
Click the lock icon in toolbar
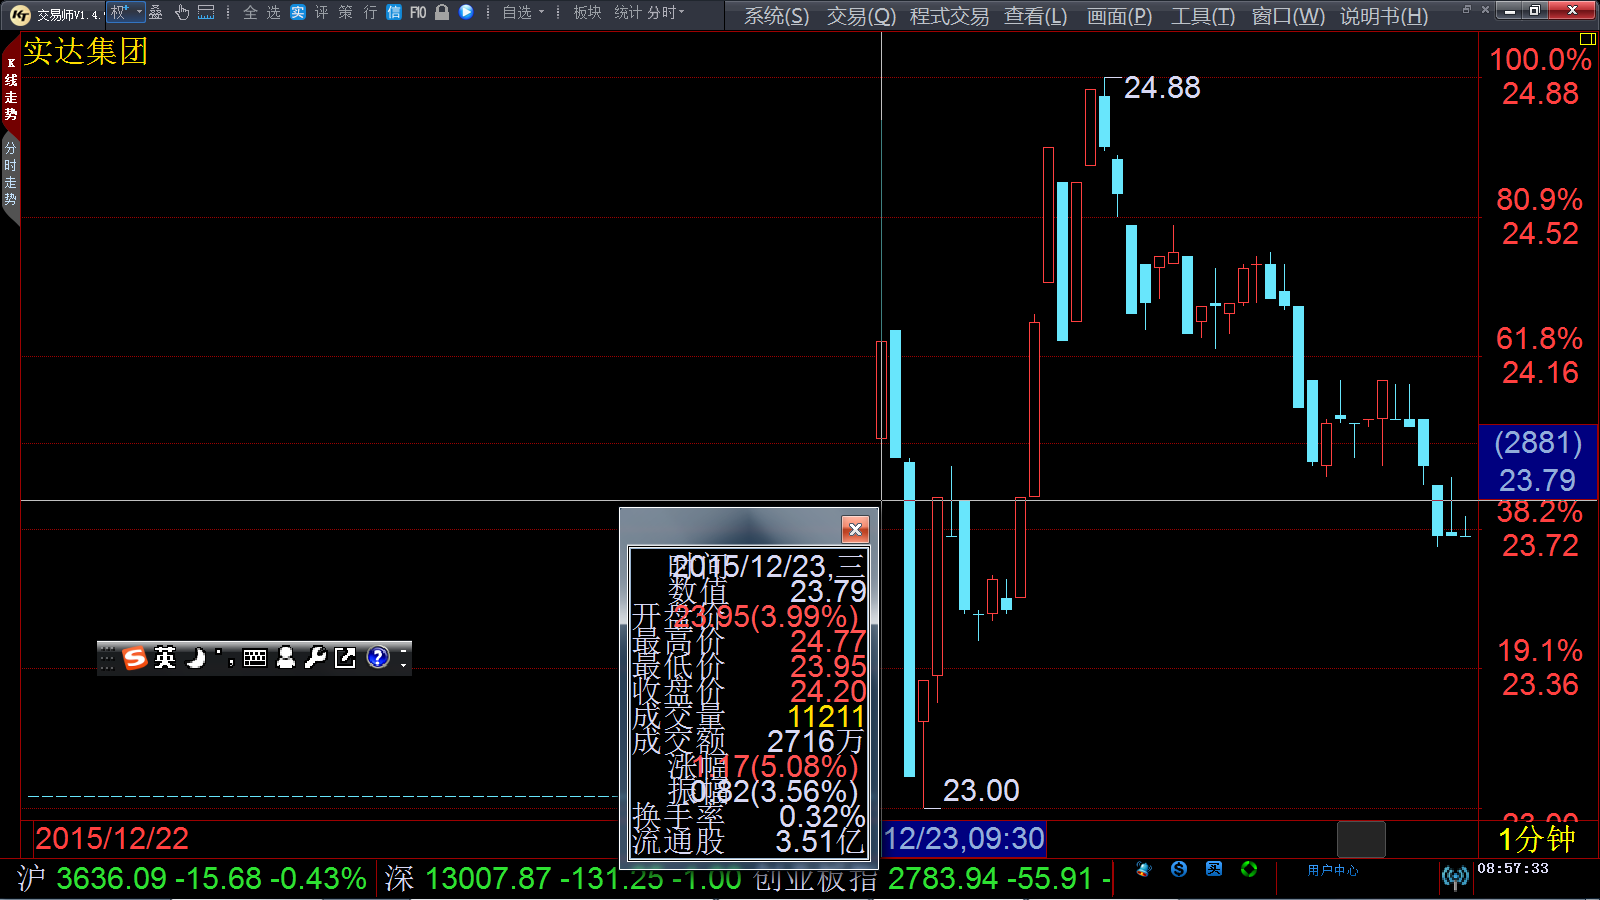[x=441, y=13]
